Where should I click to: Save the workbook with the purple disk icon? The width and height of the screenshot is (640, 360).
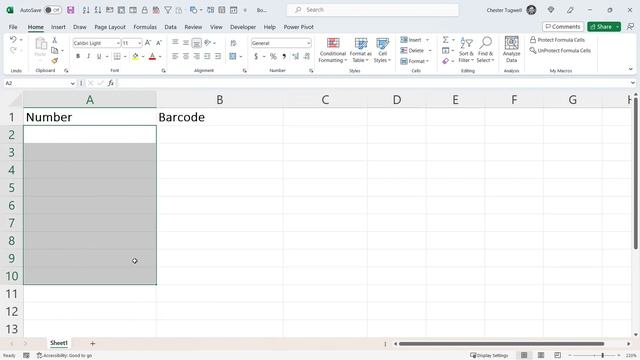pos(71,10)
